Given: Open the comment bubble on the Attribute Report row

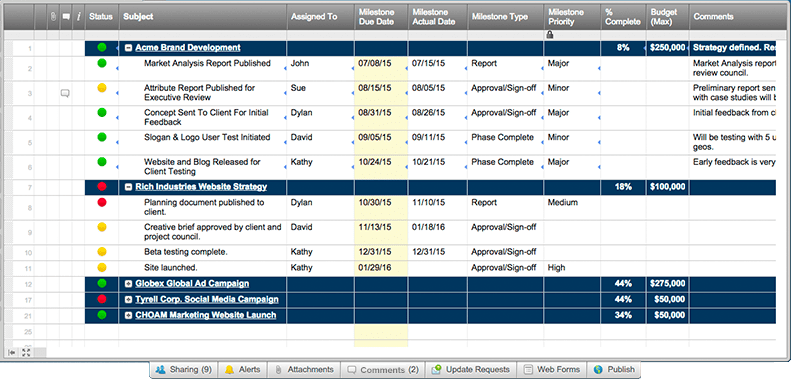Looking at the screenshot, I should [65, 93].
